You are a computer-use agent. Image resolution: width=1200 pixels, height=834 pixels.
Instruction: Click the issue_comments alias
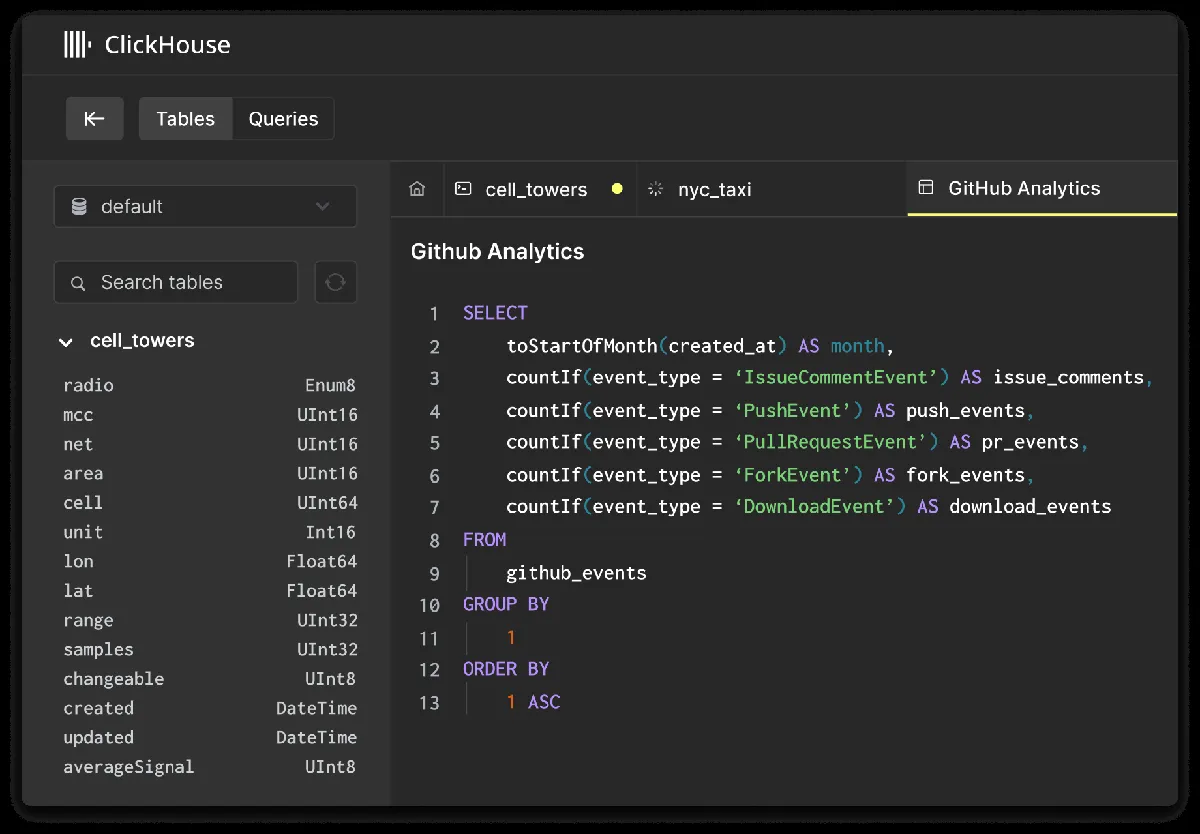click(x=1068, y=378)
